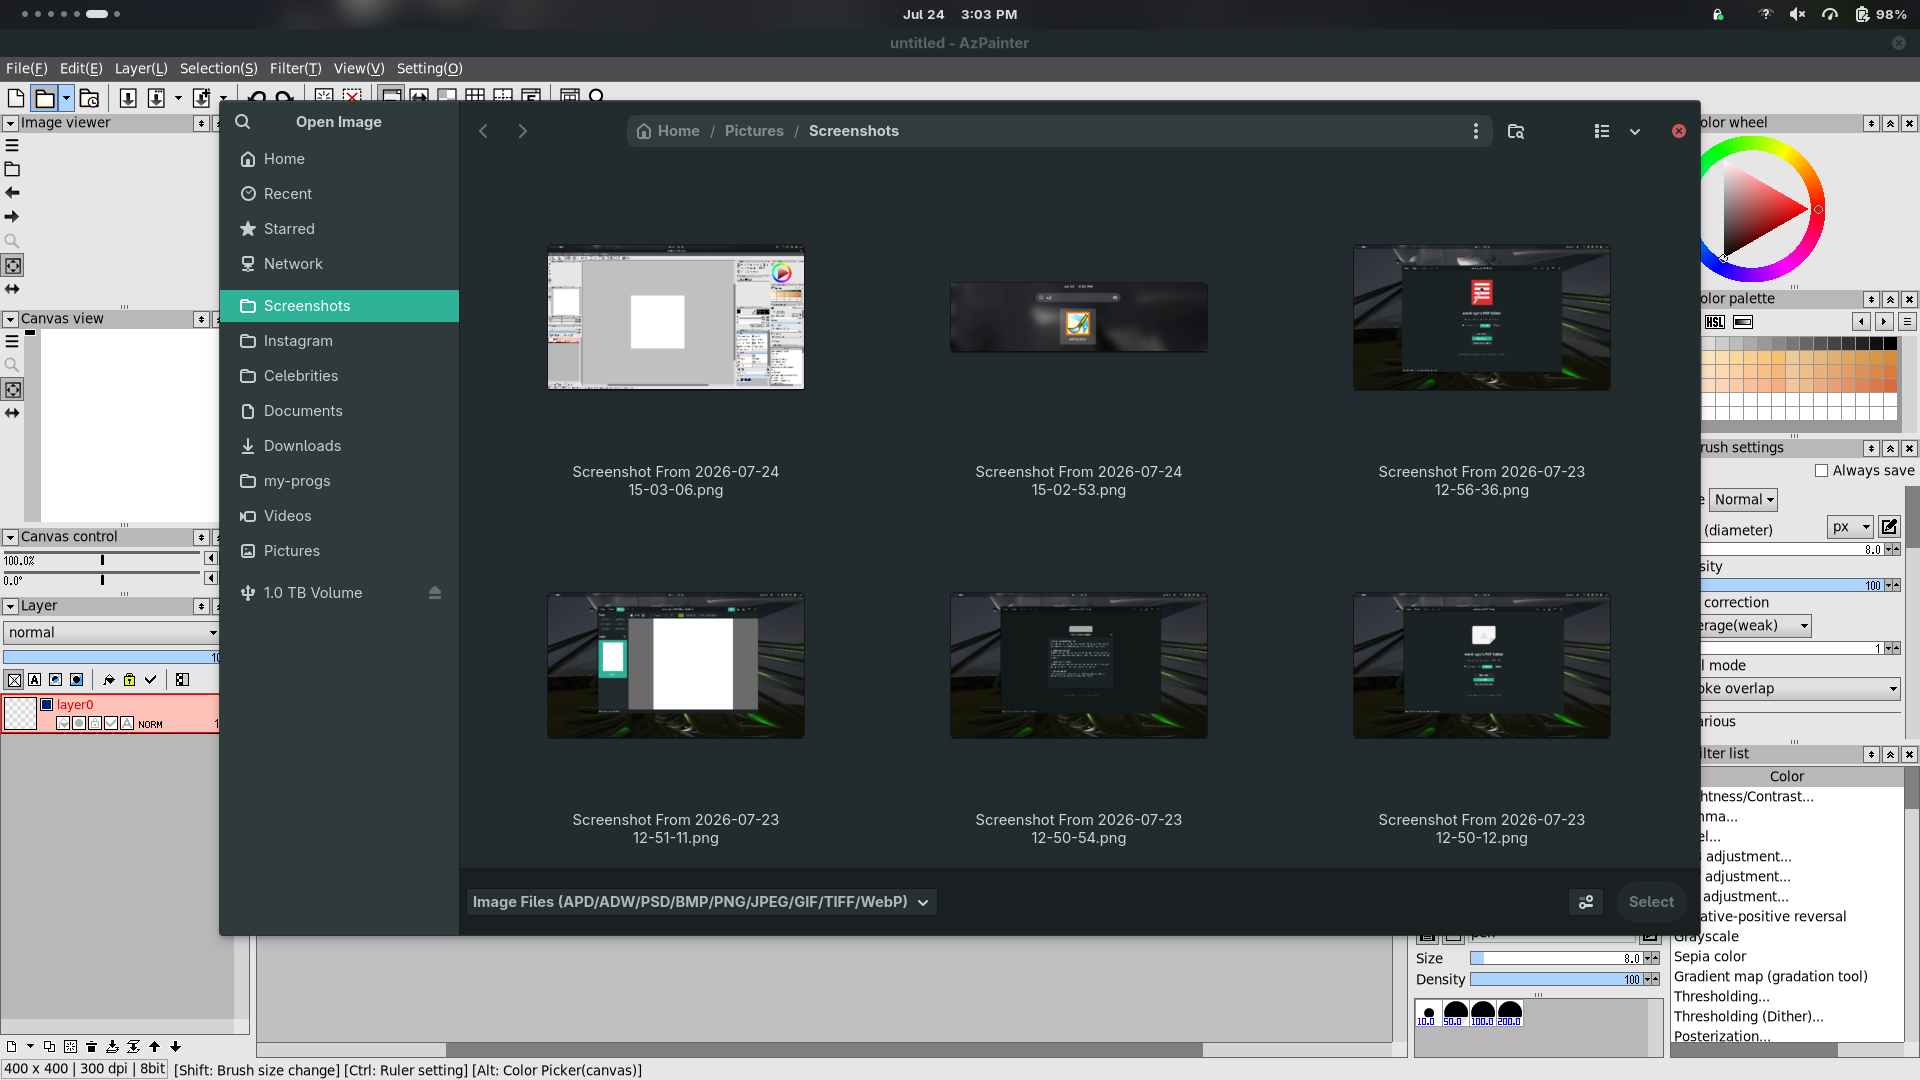Screen dimensions: 1920x1080
Task: Go to previous image in Image viewer
Action: point(12,192)
